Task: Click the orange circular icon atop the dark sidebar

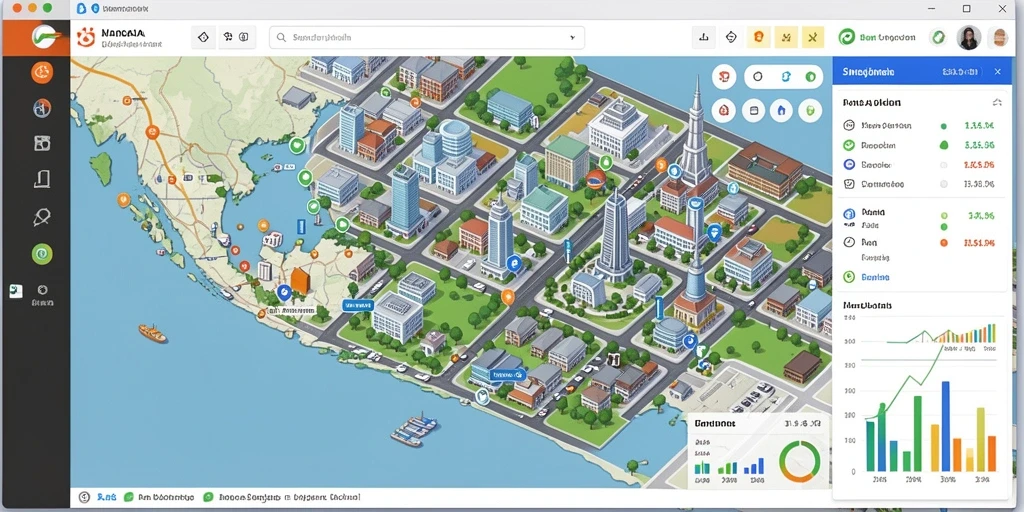Action: point(42,72)
